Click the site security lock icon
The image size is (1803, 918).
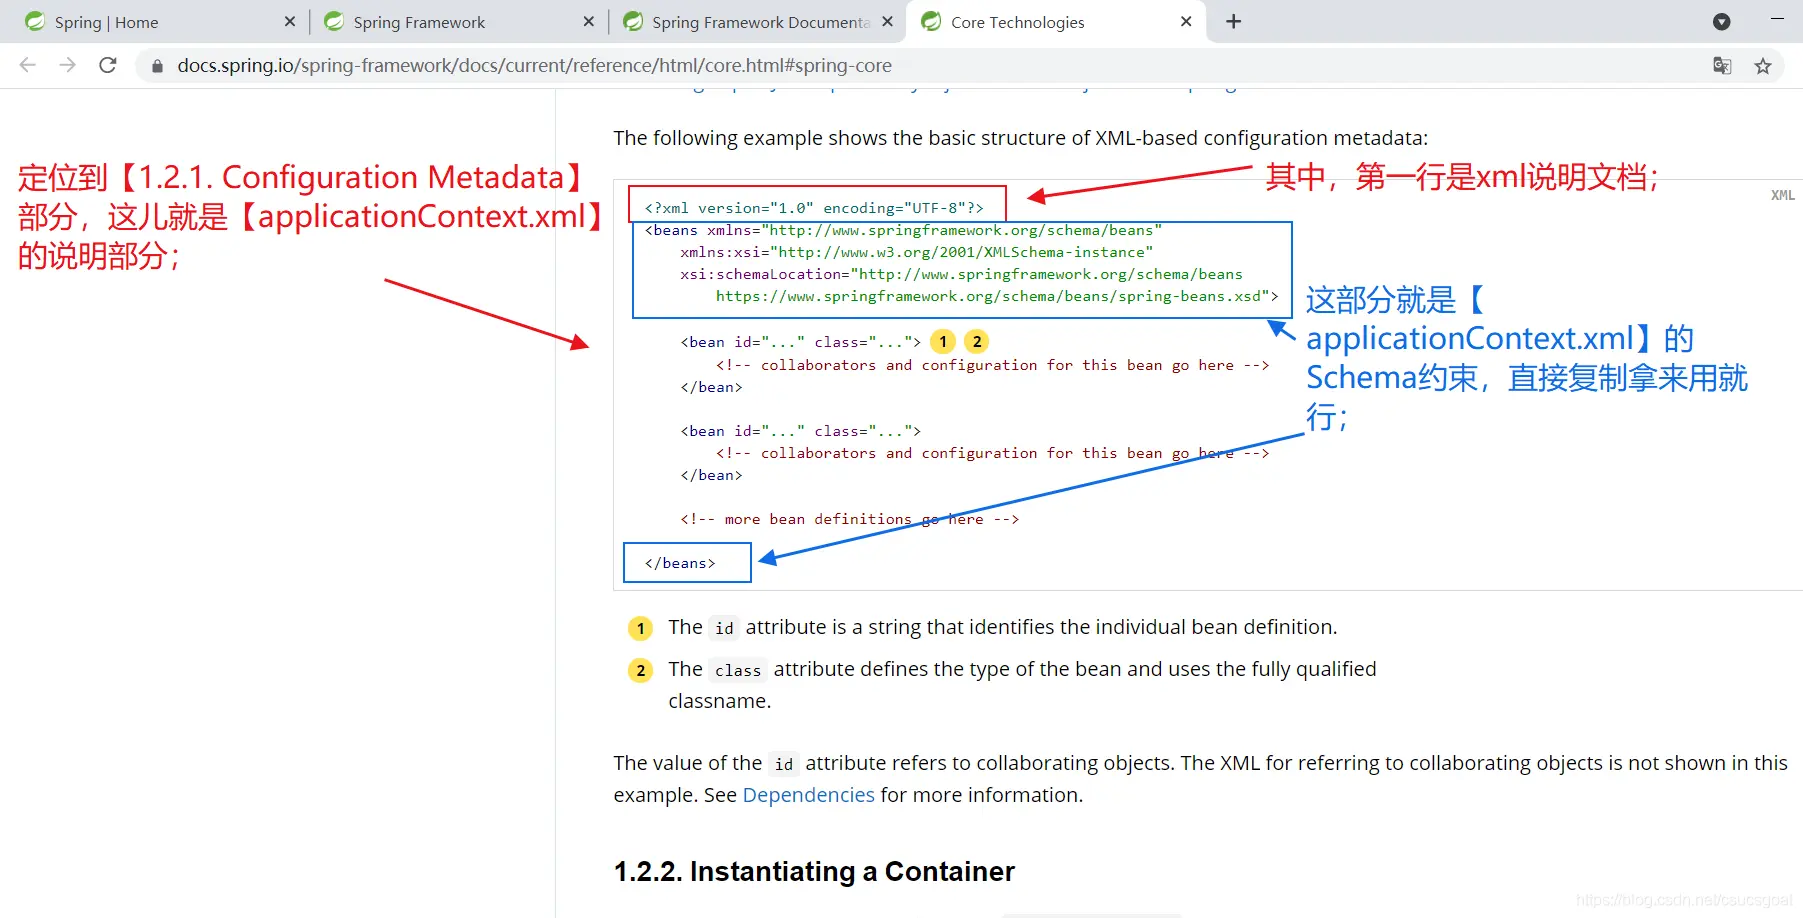pyautogui.click(x=157, y=66)
